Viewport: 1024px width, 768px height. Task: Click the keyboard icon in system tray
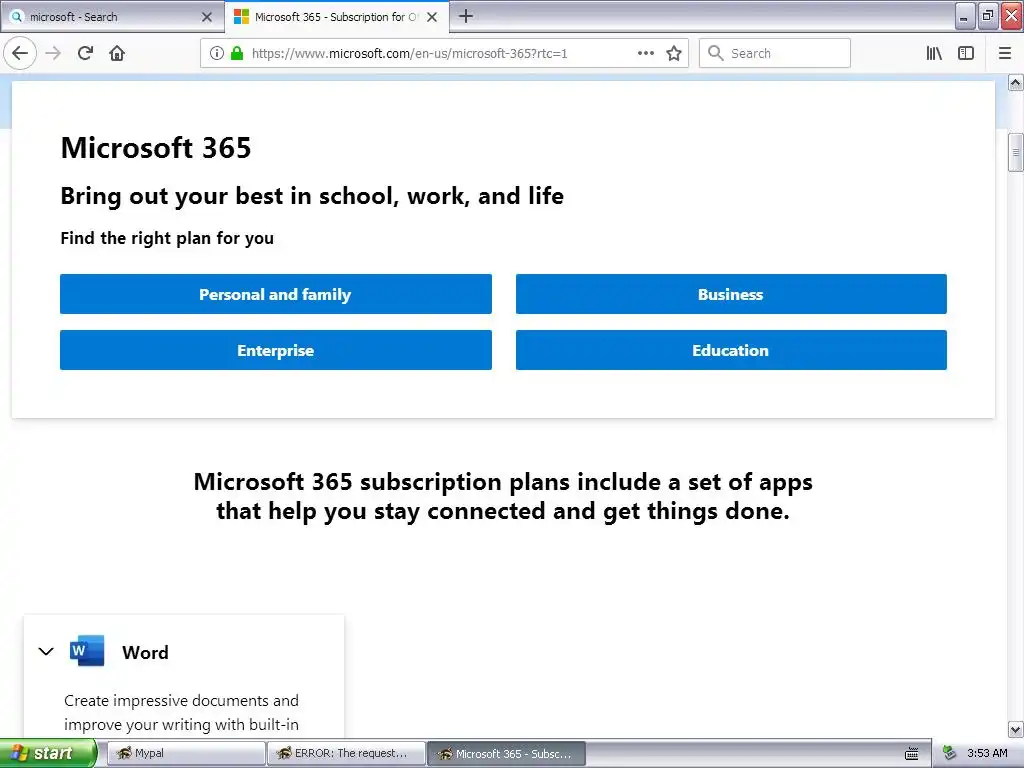pyautogui.click(x=912, y=754)
